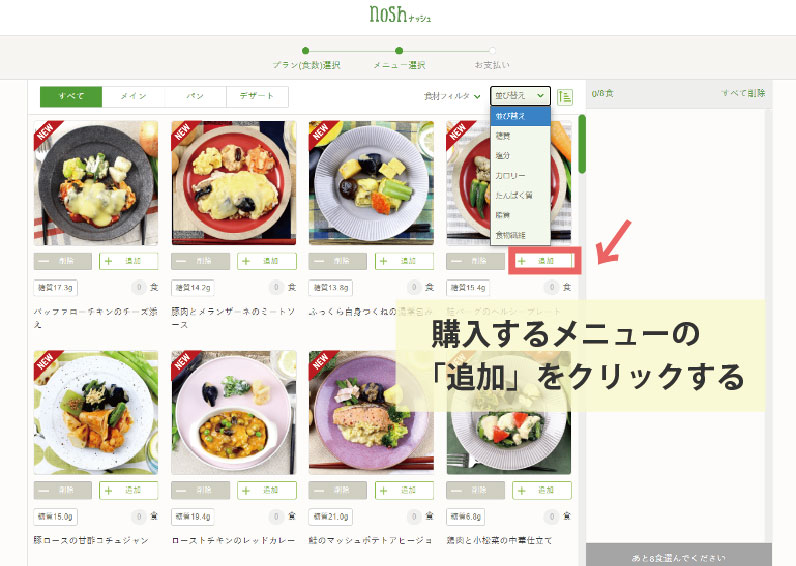
Task: Switch to the デザート tab
Action: [257, 96]
